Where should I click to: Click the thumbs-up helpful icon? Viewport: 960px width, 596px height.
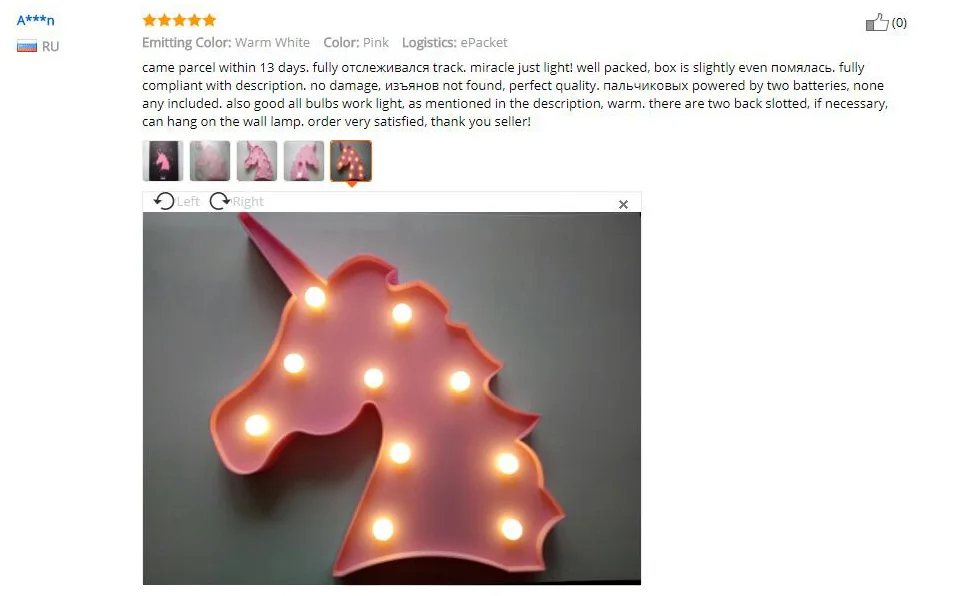[x=877, y=23]
